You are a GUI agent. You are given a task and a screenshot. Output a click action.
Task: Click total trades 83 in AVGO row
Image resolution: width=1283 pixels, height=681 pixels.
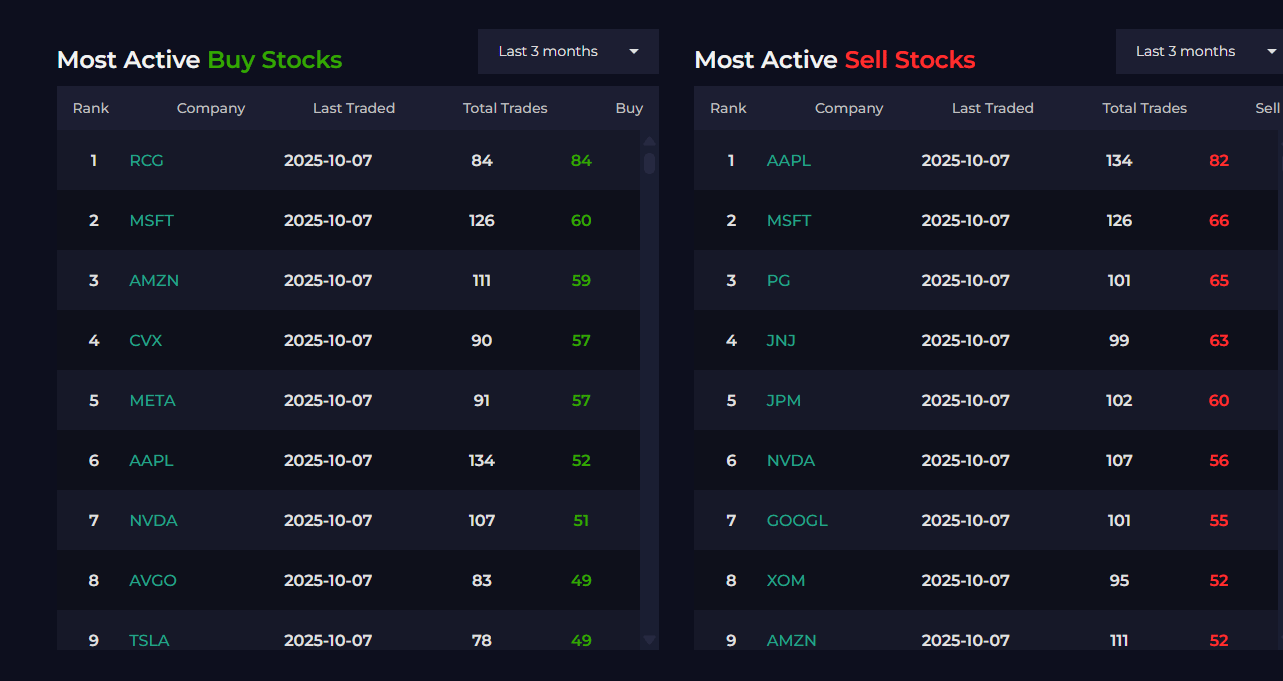click(482, 580)
